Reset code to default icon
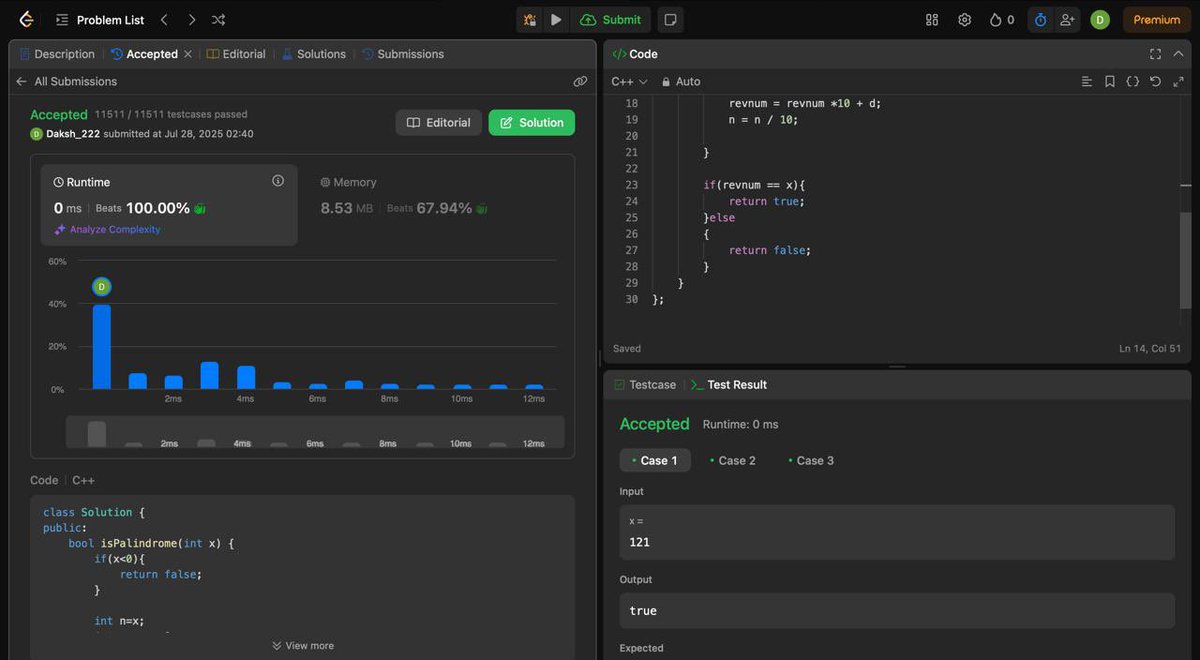Image resolution: width=1200 pixels, height=660 pixels. point(1155,81)
